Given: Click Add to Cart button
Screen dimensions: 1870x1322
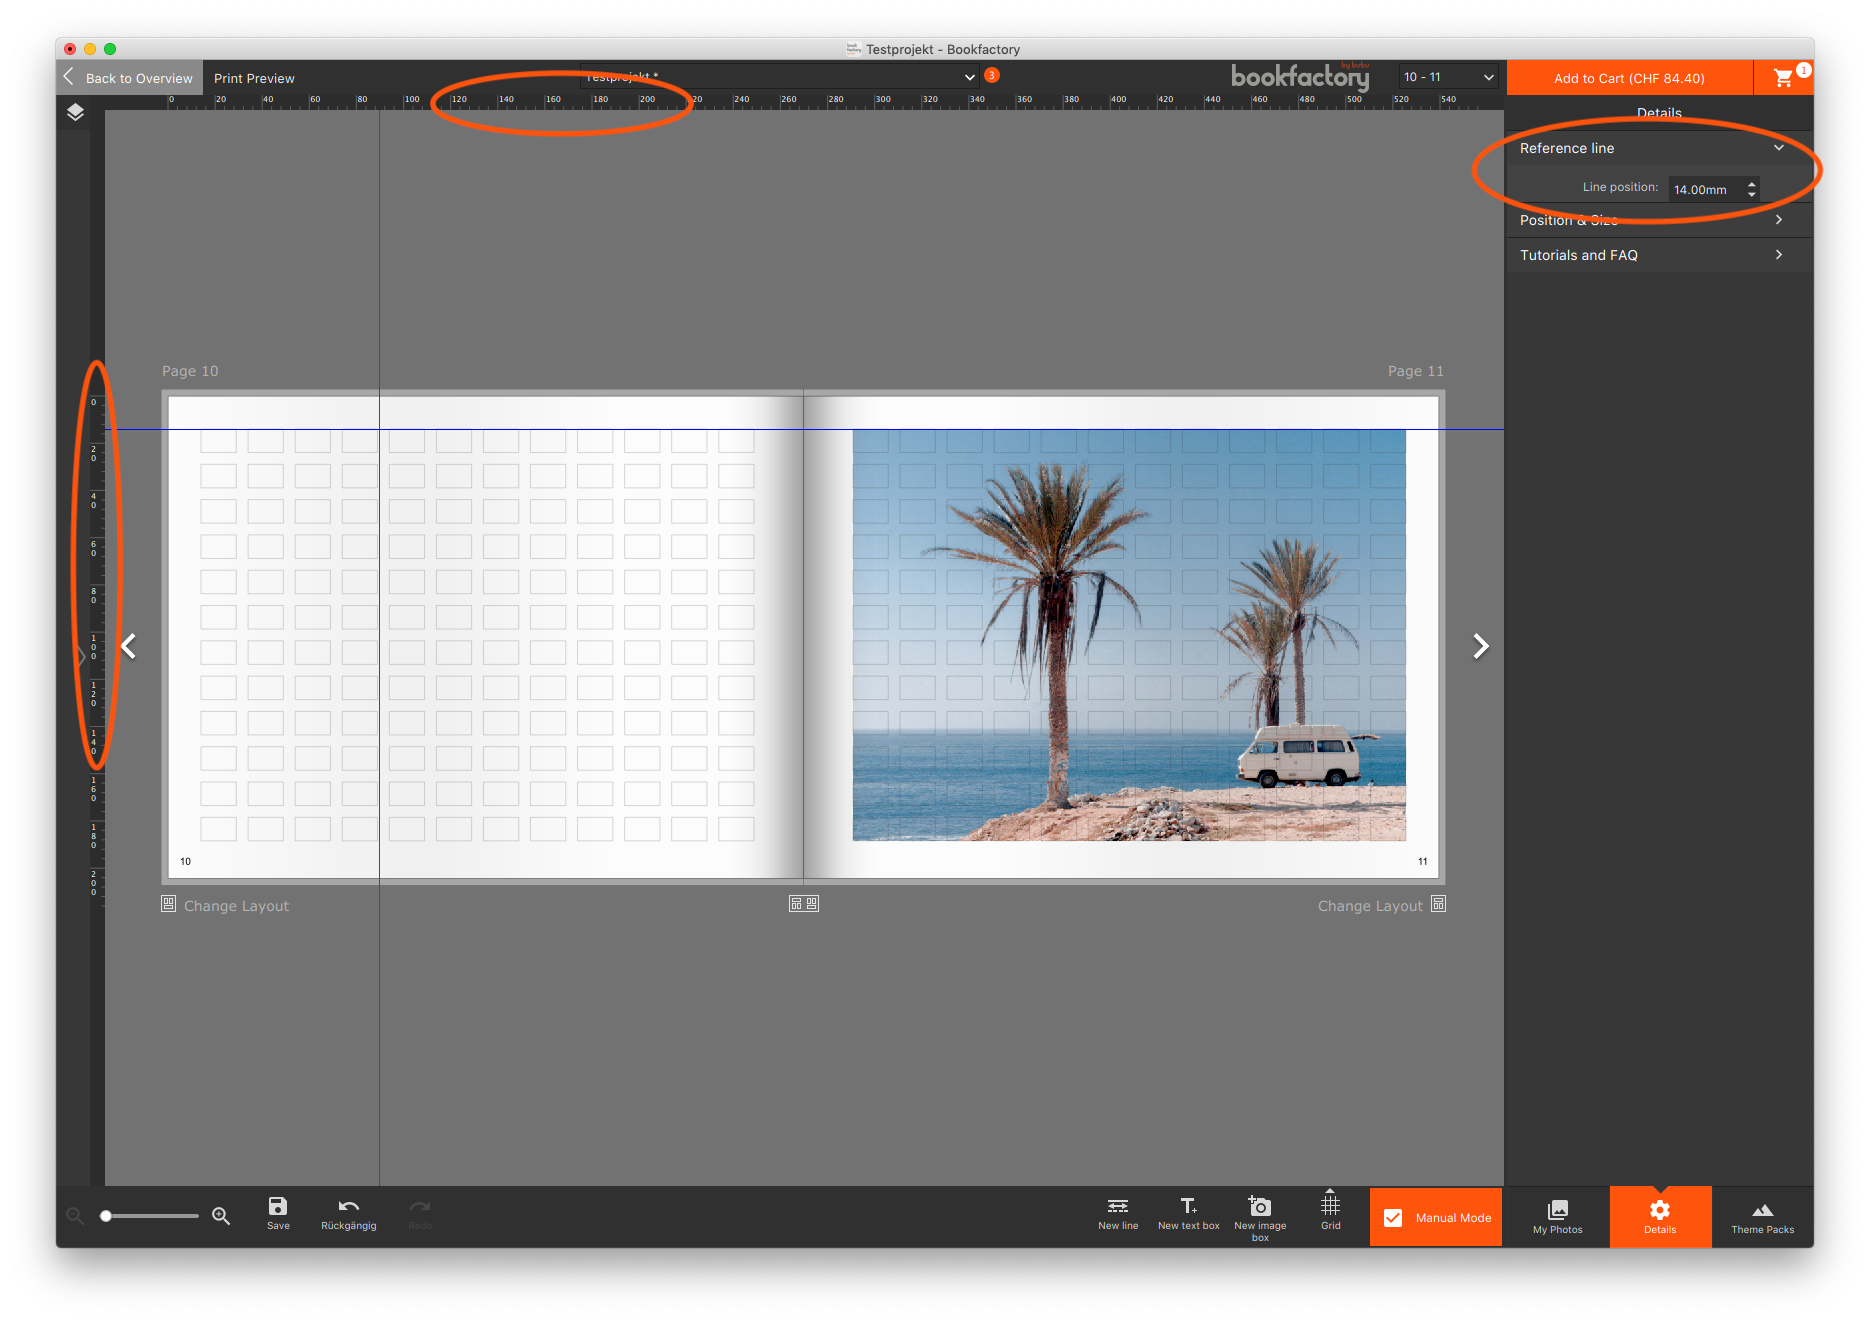Looking at the screenshot, I should click(1628, 78).
